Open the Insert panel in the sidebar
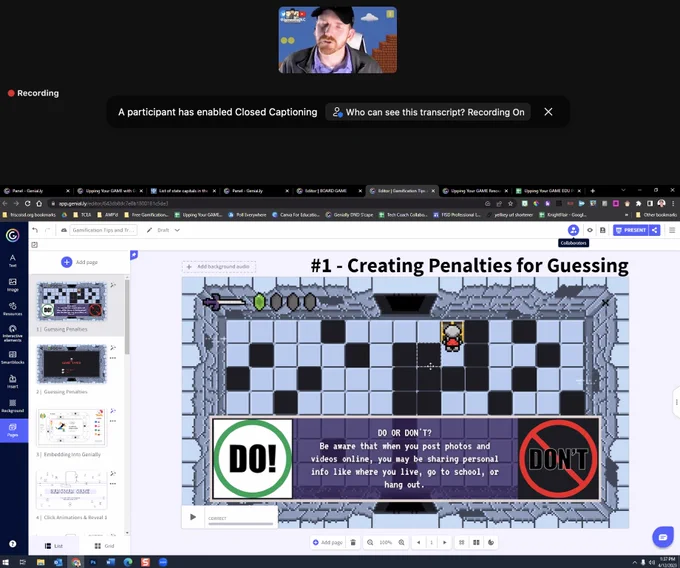 click(13, 381)
